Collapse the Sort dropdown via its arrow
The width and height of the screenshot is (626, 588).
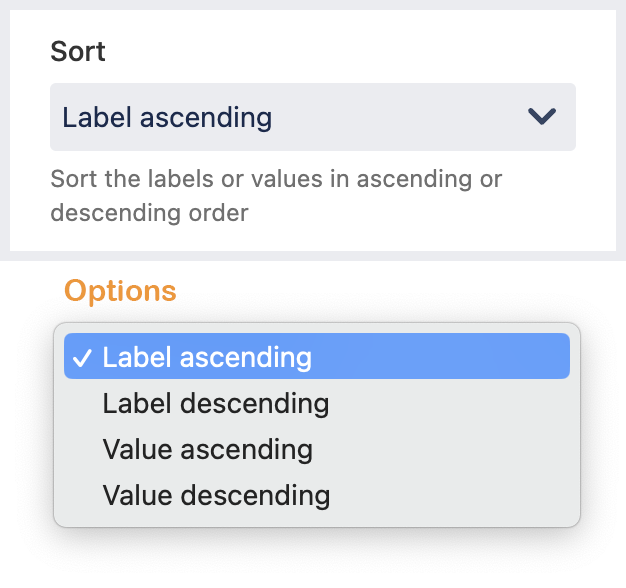tap(541, 117)
